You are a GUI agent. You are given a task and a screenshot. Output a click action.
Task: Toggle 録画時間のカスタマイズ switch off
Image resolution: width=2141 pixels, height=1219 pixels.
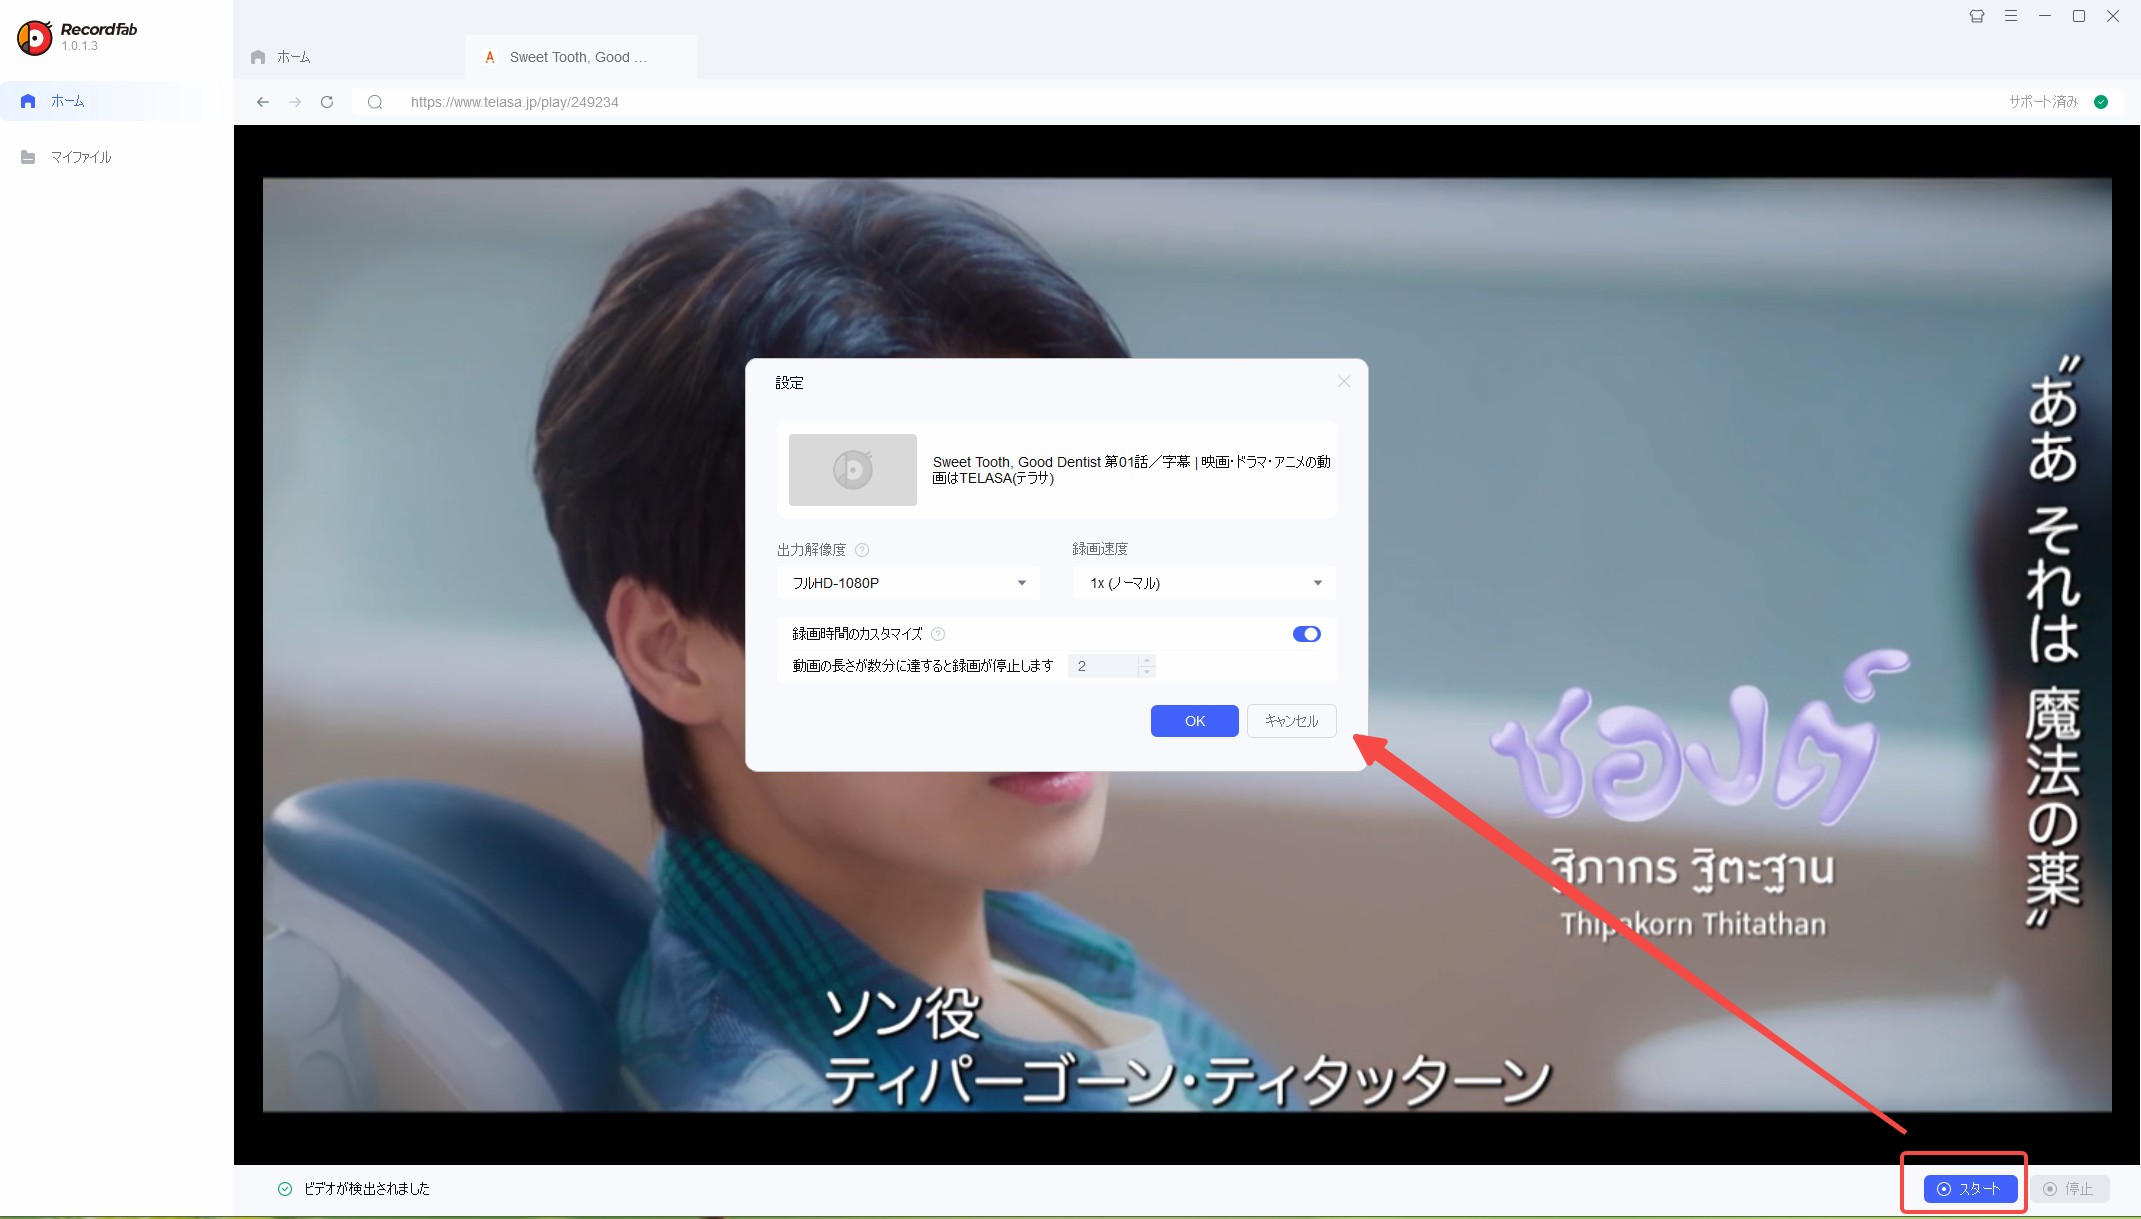(x=1306, y=634)
